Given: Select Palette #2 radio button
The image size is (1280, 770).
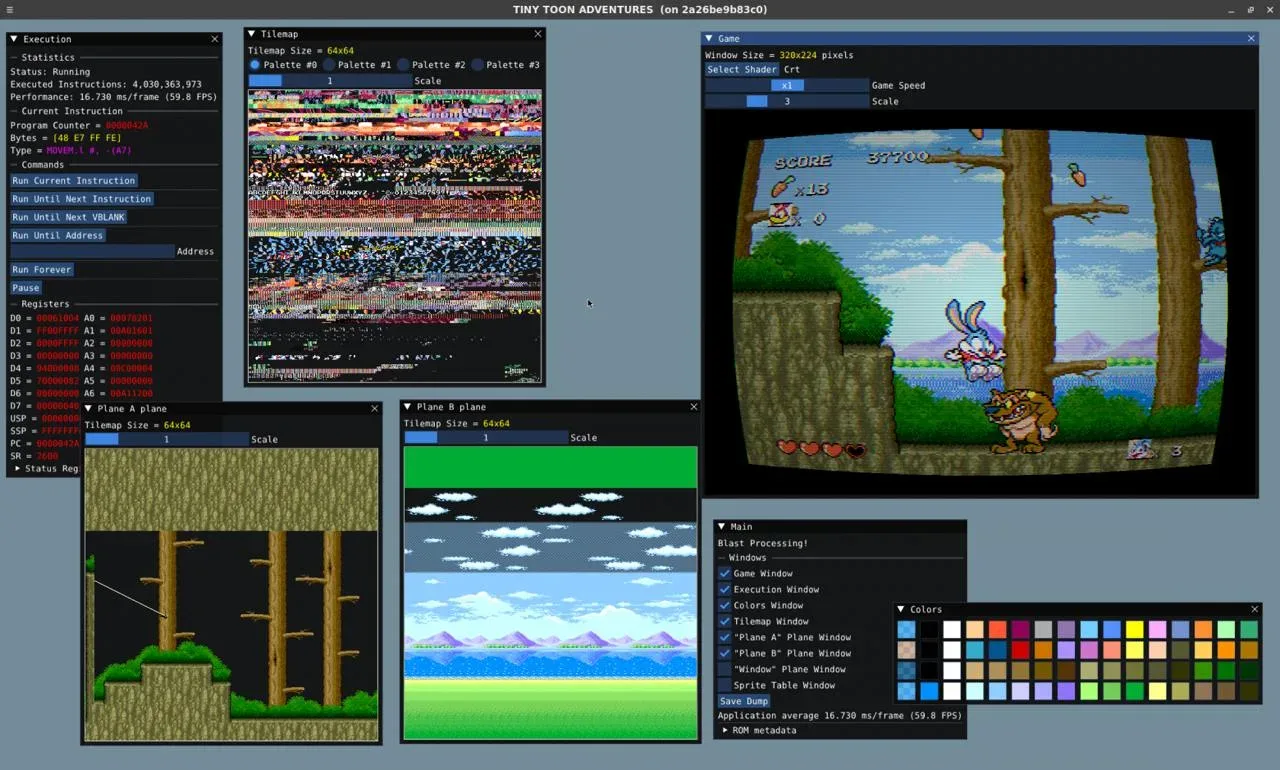Looking at the screenshot, I should [x=403, y=65].
